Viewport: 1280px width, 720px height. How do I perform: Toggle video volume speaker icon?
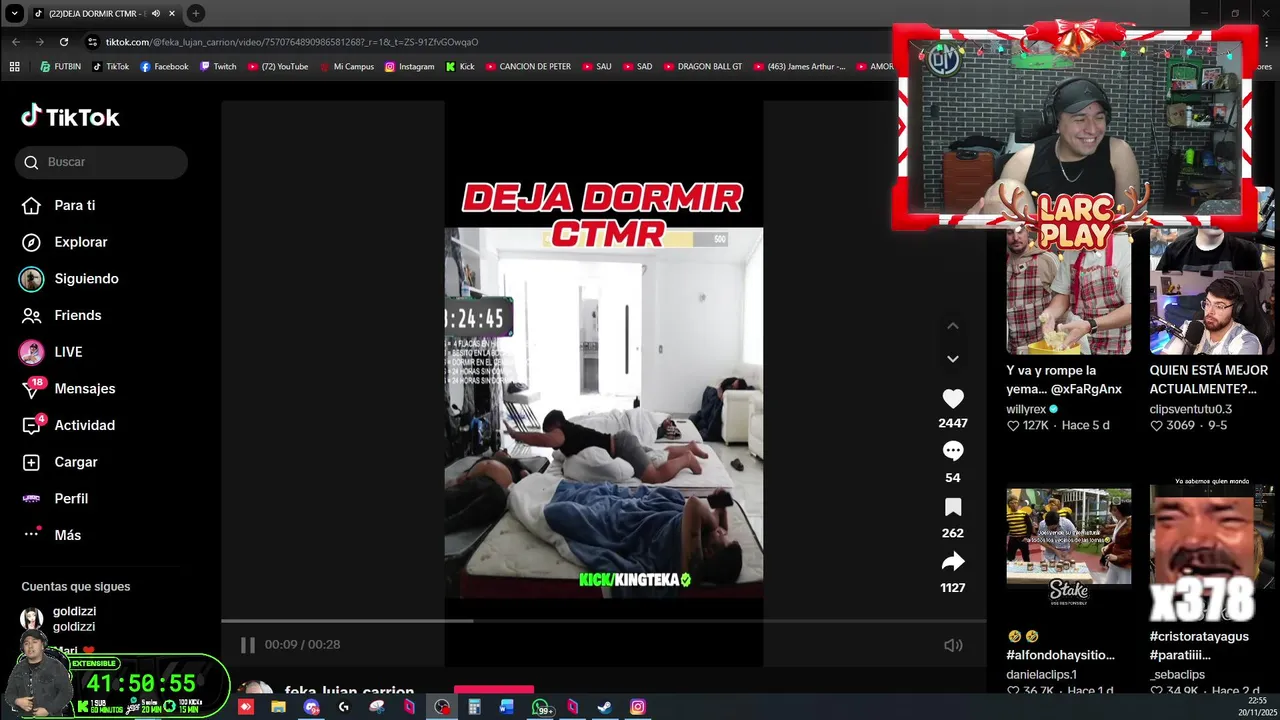[953, 645]
